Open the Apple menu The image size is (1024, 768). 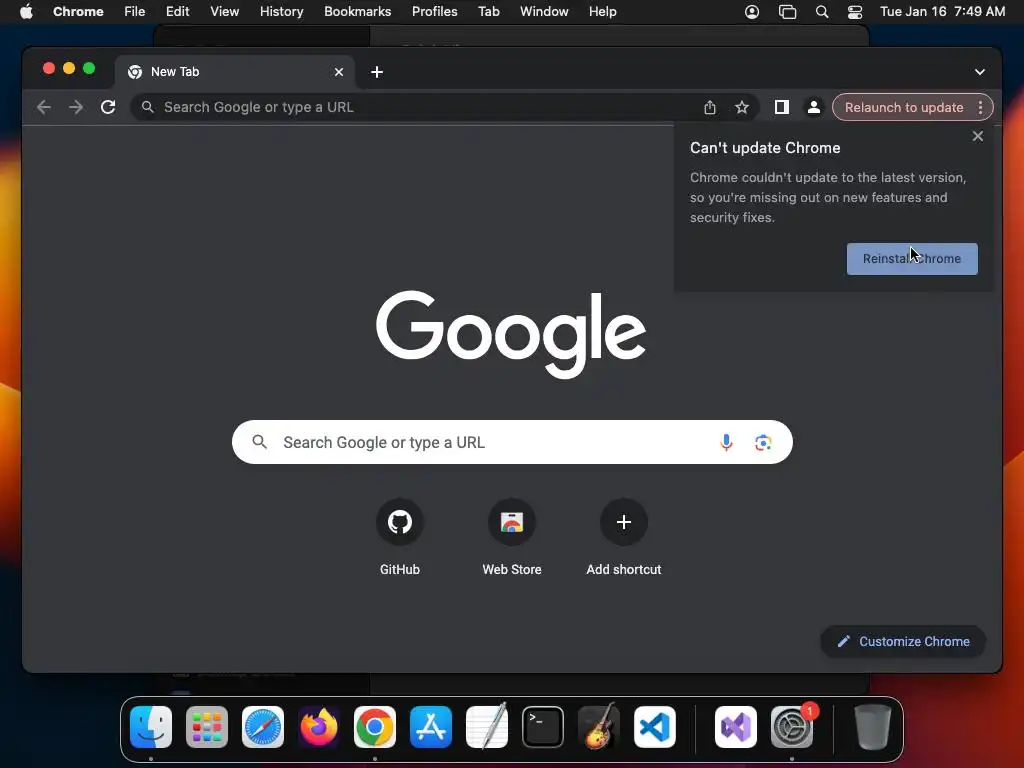tap(26, 12)
